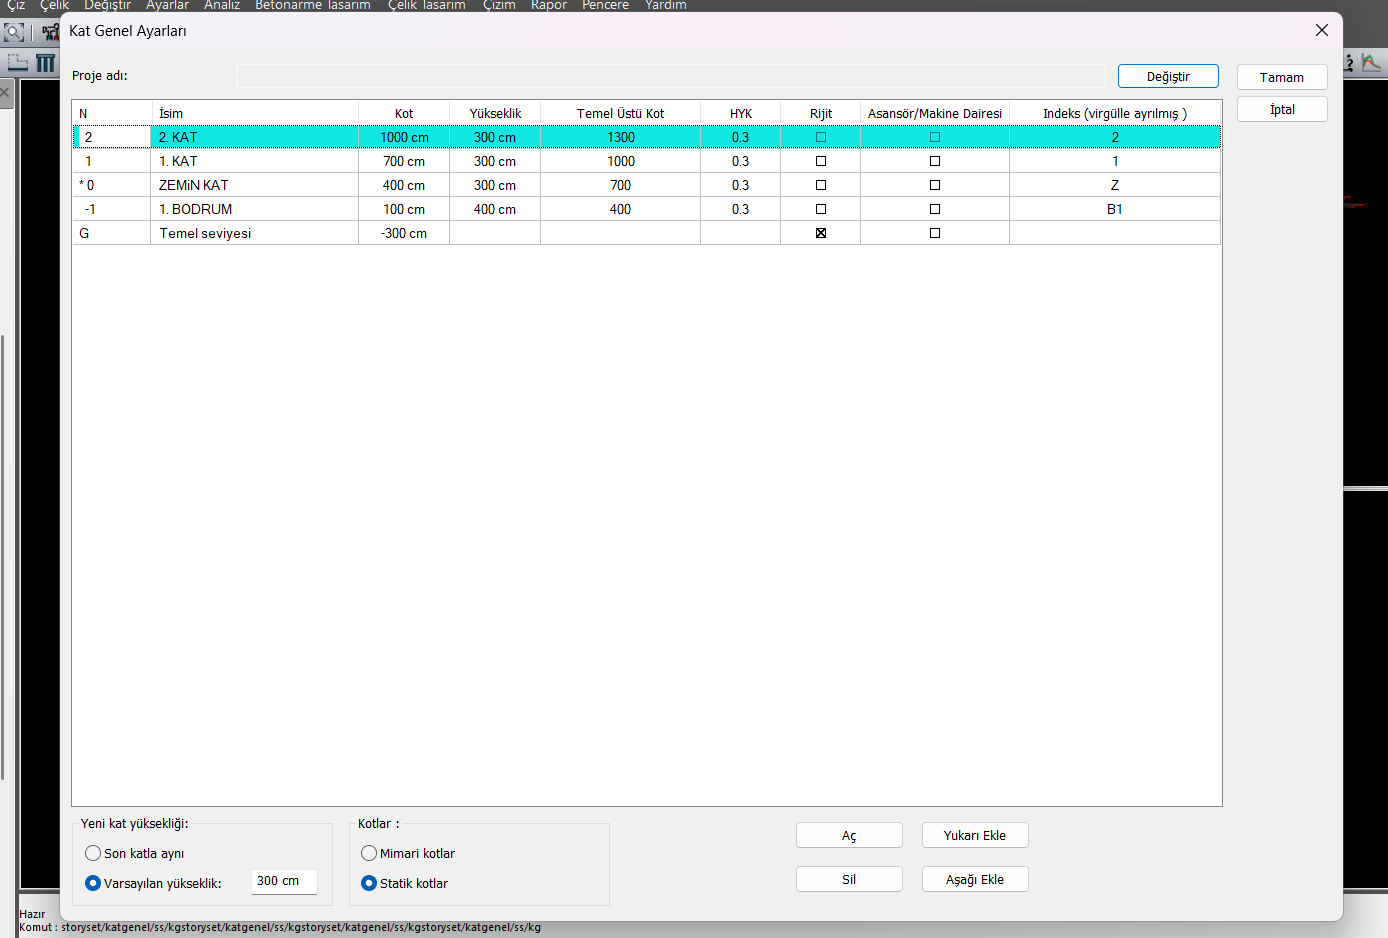The width and height of the screenshot is (1388, 938).
Task: Uncheck Rijit for Temel seviyesi row
Action: tap(821, 233)
